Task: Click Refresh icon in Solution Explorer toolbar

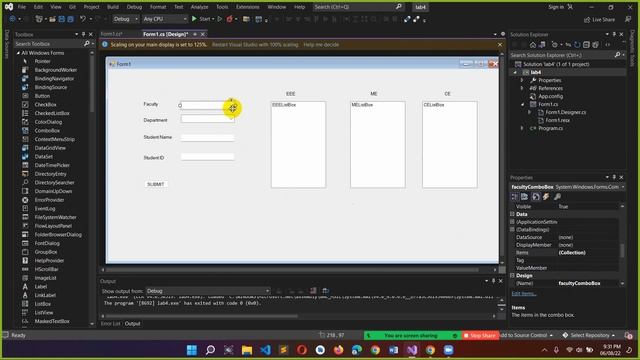Action: coord(577,44)
